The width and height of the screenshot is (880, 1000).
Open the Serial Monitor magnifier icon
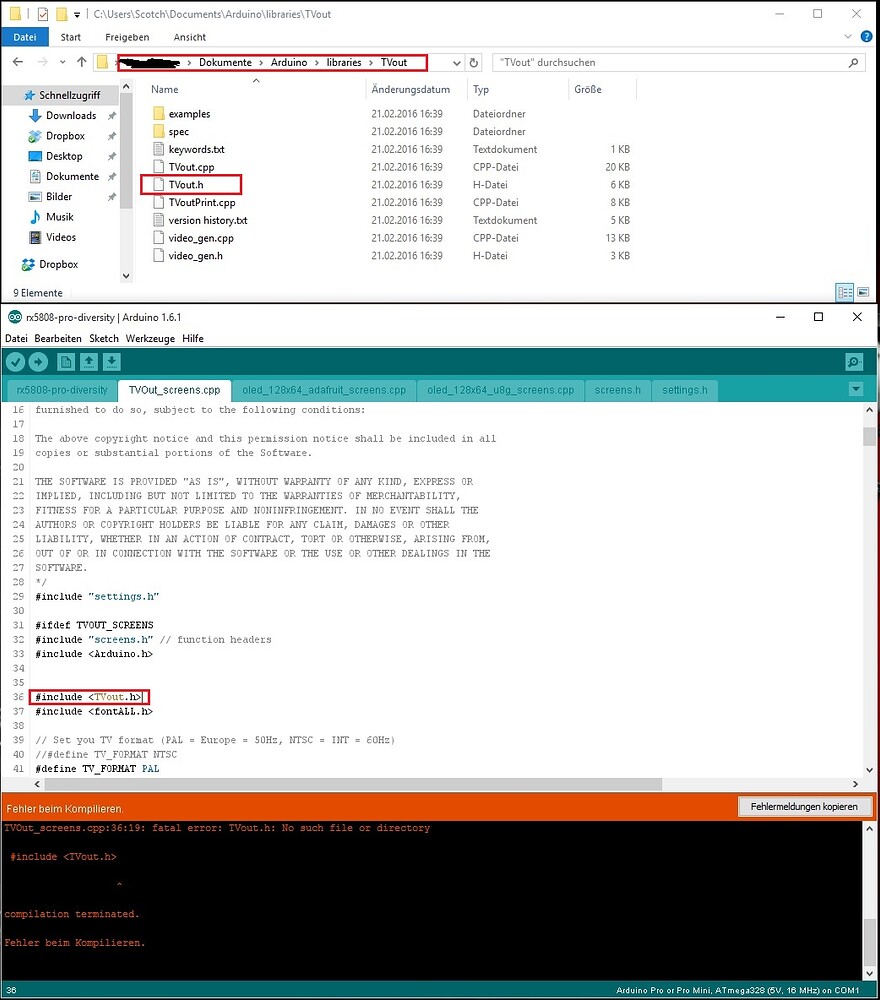coord(853,361)
